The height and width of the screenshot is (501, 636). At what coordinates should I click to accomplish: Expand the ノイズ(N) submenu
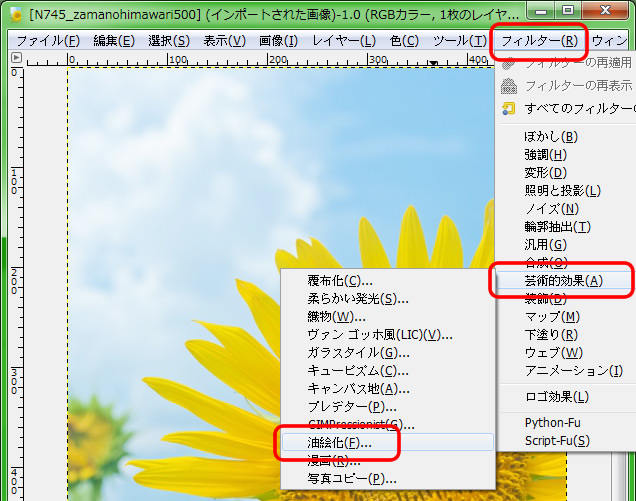567,209
